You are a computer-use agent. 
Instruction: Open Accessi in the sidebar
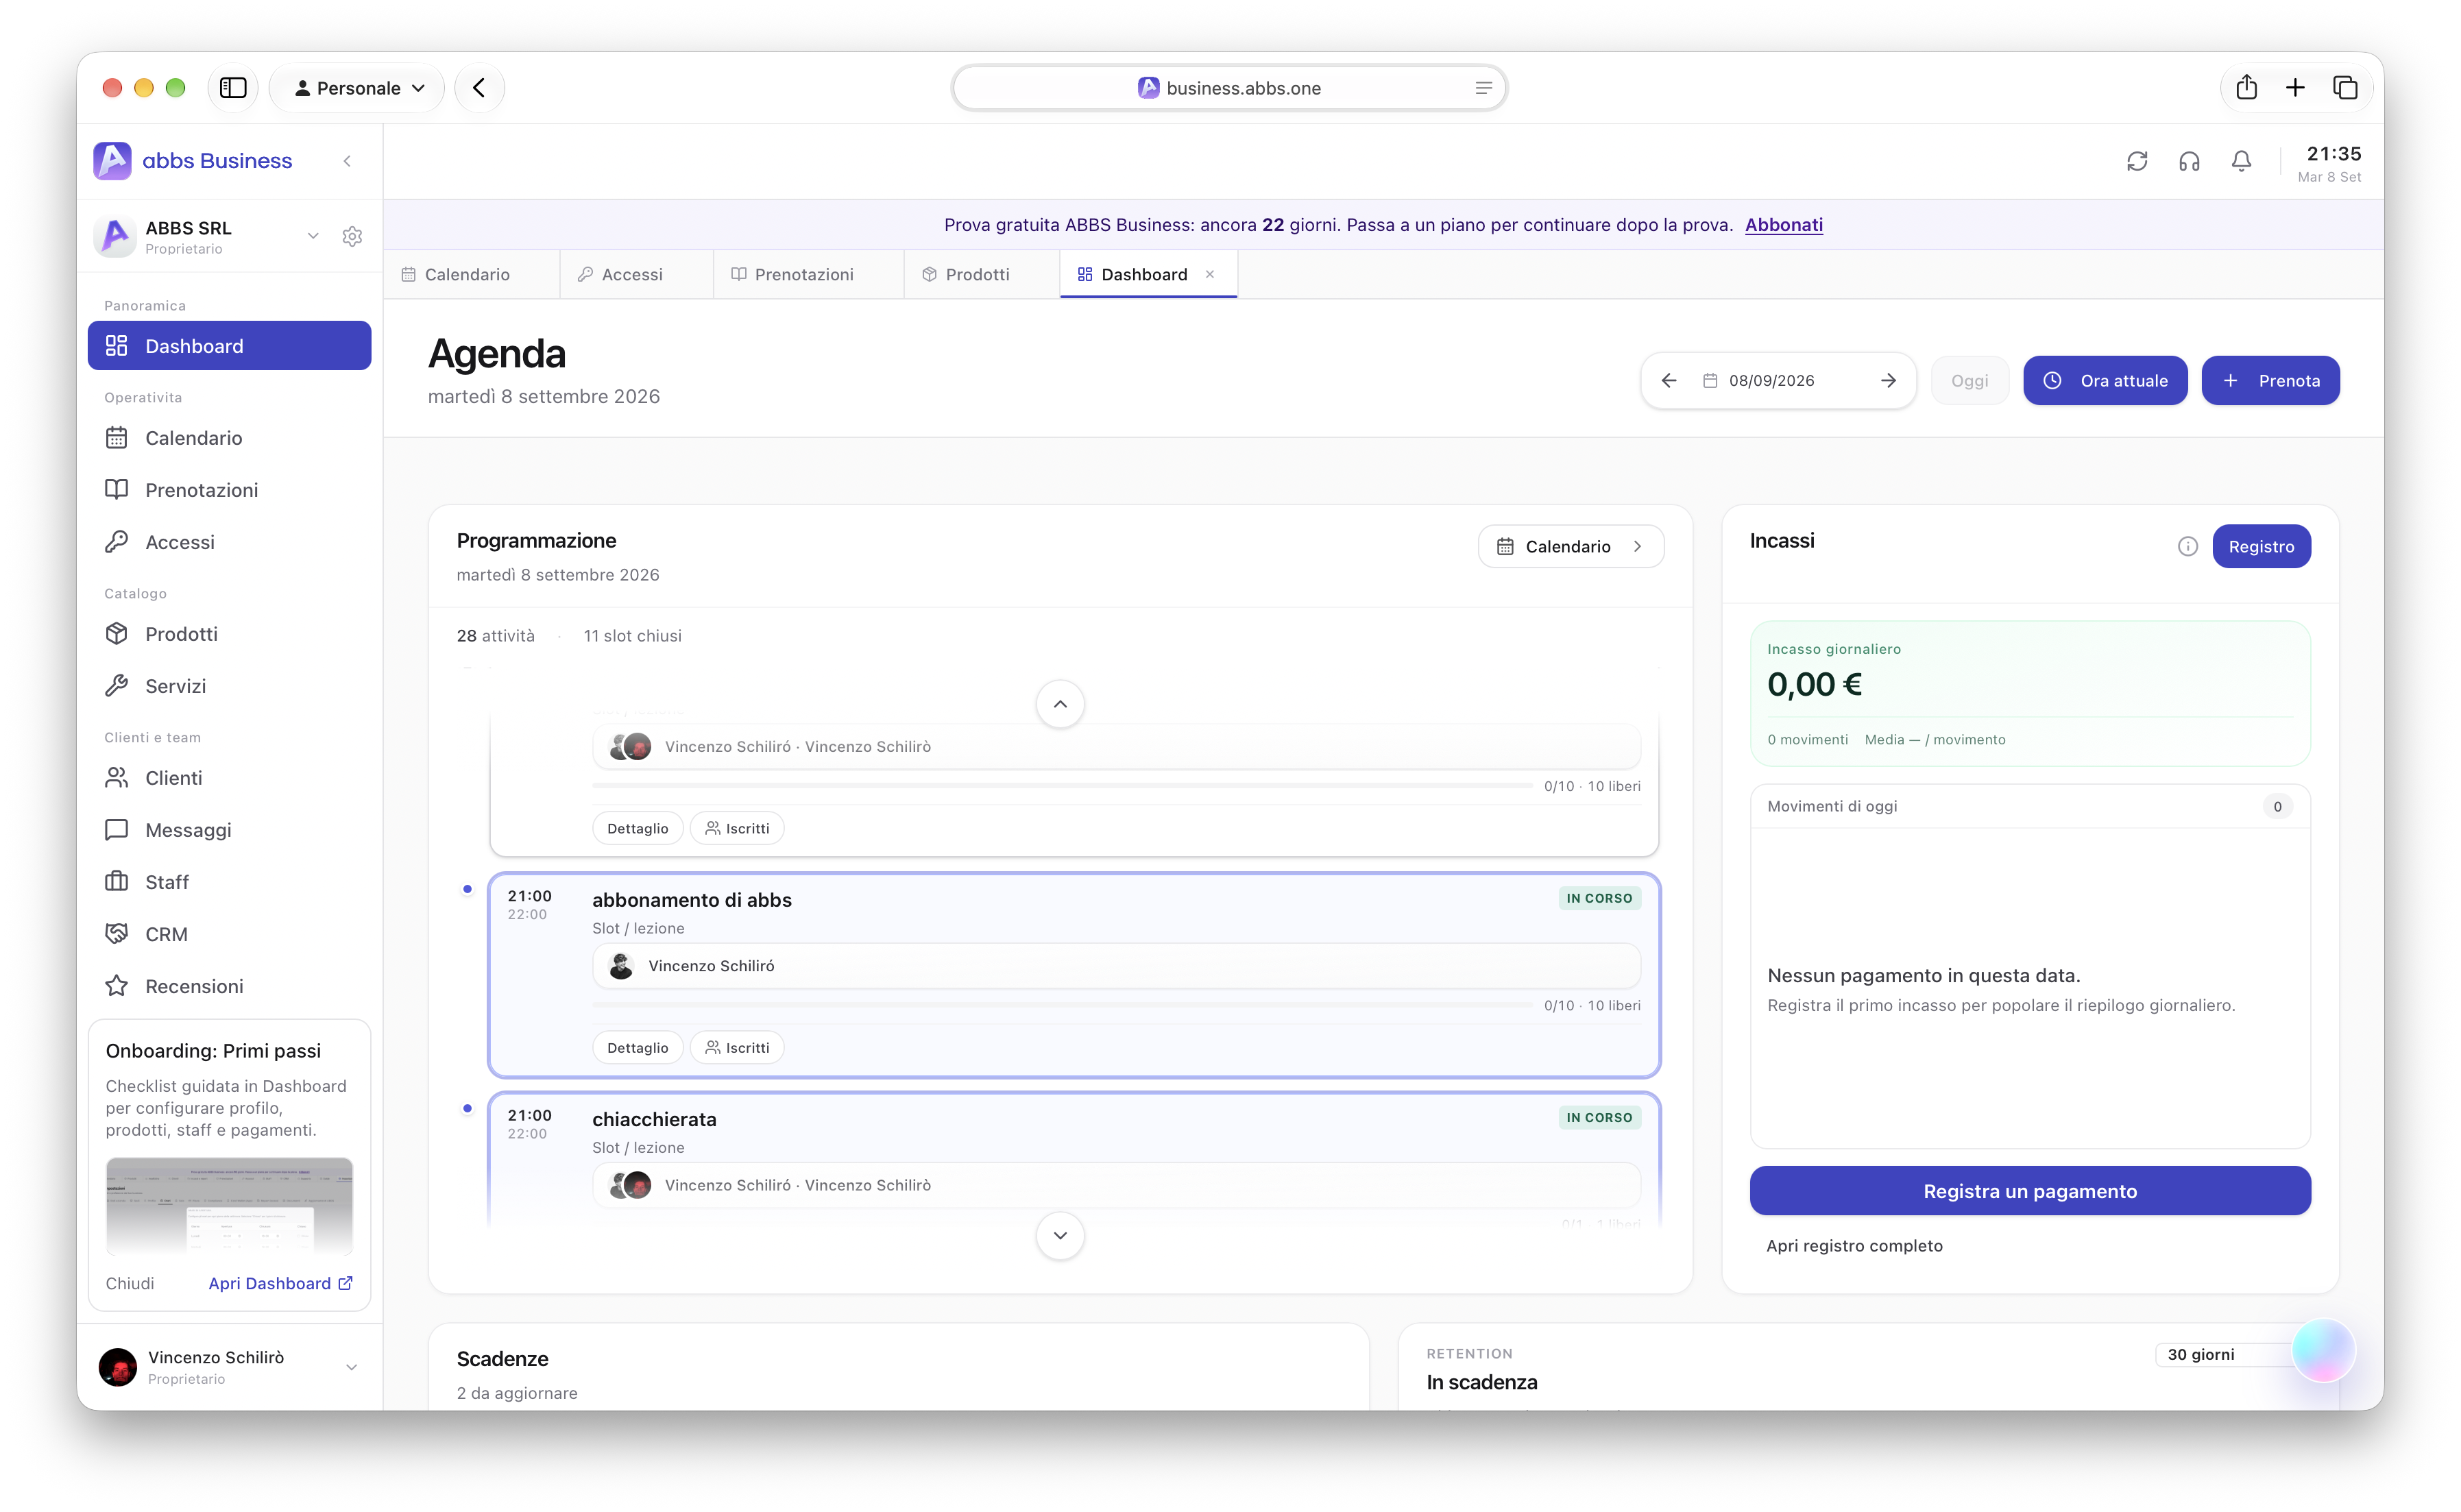click(x=230, y=542)
